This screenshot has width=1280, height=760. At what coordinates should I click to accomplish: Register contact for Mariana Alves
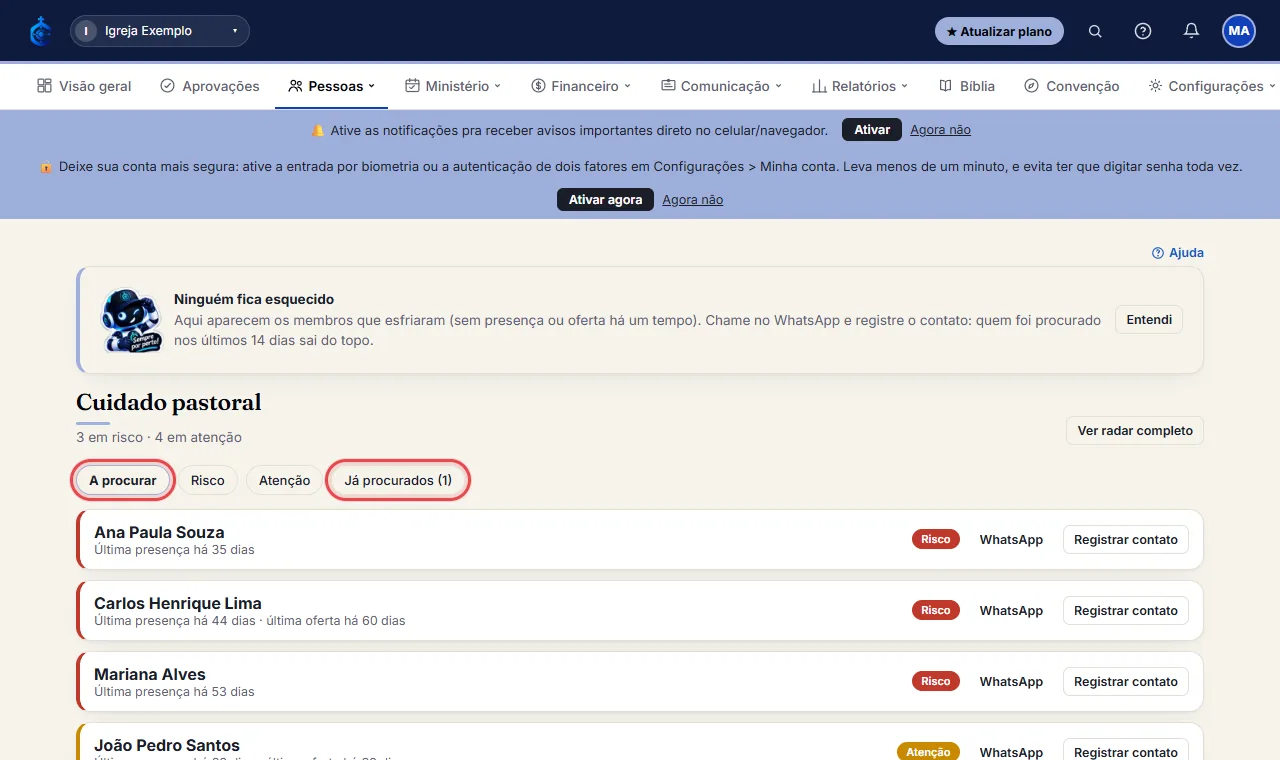coord(1126,682)
